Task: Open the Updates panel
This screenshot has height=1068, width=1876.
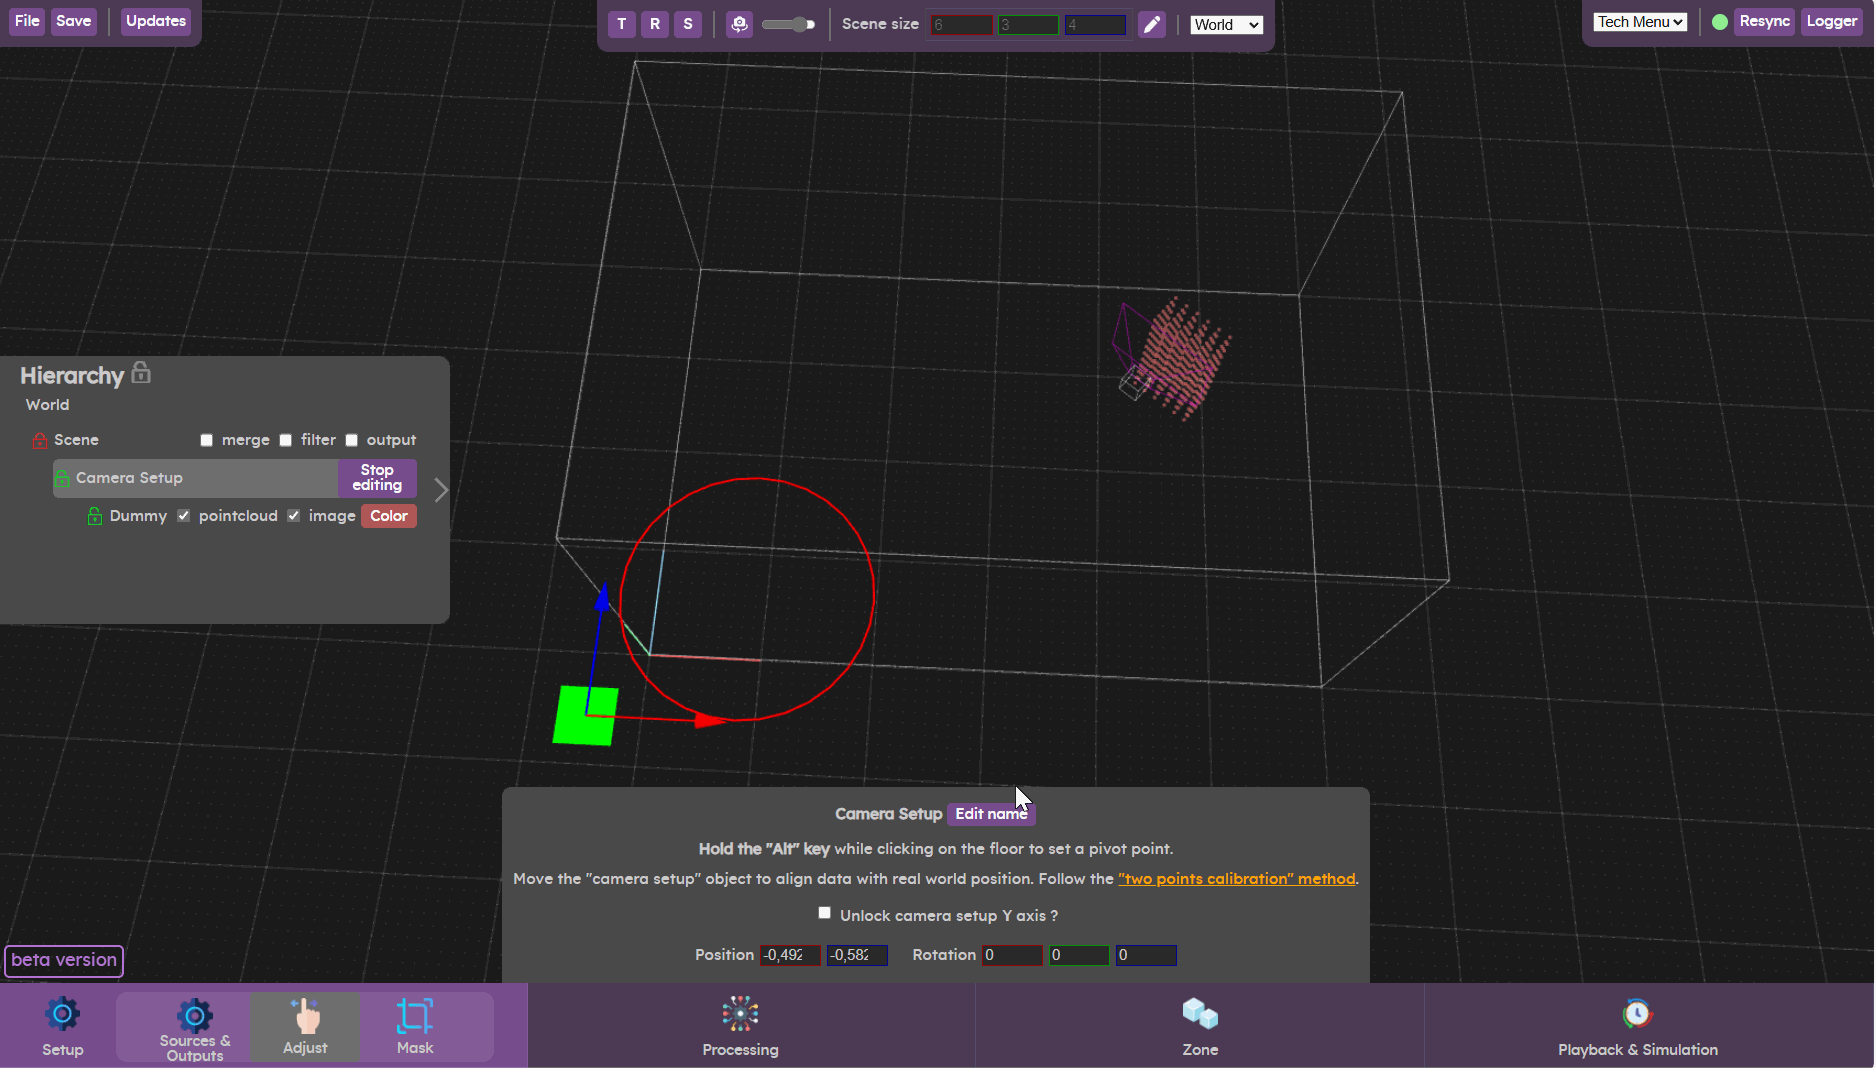Action: pyautogui.click(x=156, y=21)
